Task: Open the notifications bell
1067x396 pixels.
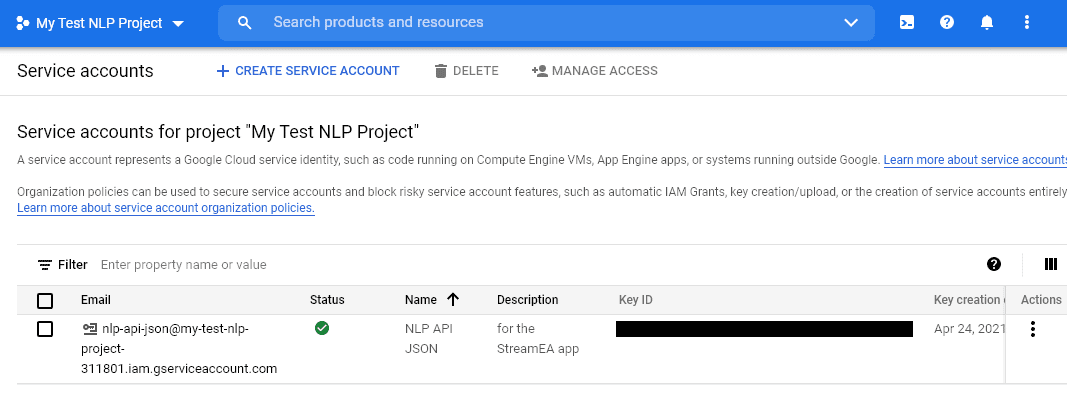Action: (x=987, y=22)
